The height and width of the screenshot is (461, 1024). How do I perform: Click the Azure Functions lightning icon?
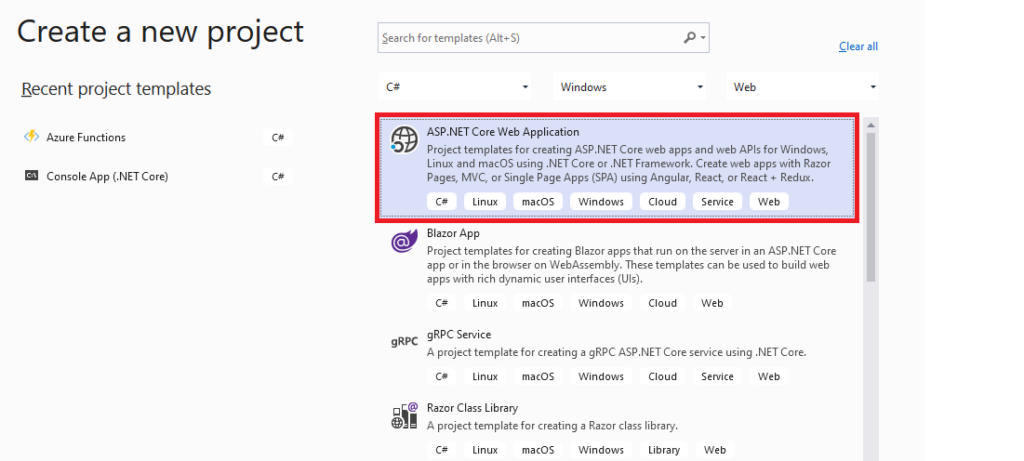coord(31,137)
